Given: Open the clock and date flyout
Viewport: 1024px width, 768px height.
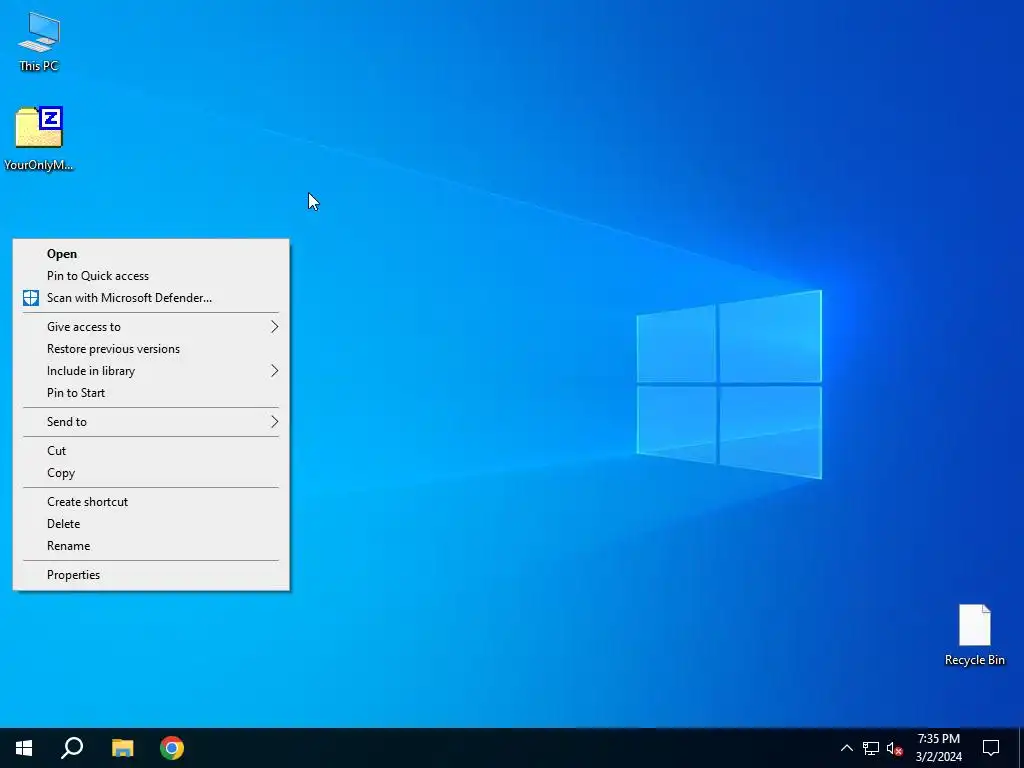Looking at the screenshot, I should click(x=938, y=748).
